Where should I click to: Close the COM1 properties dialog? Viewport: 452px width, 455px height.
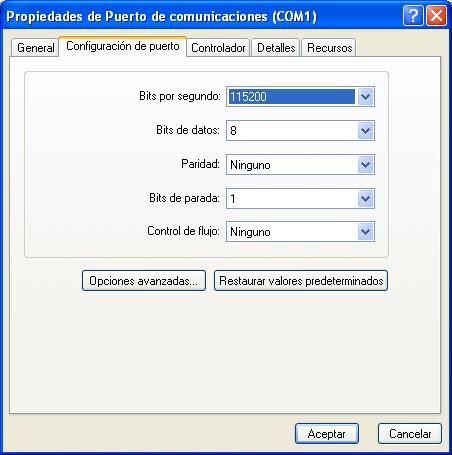(436, 16)
